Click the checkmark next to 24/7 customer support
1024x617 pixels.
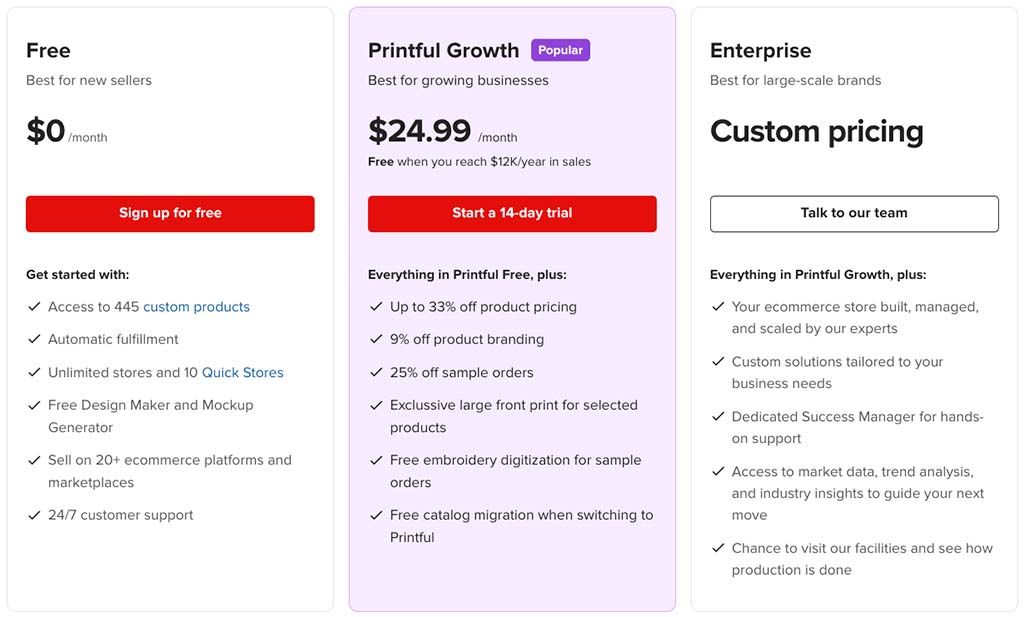coord(34,515)
